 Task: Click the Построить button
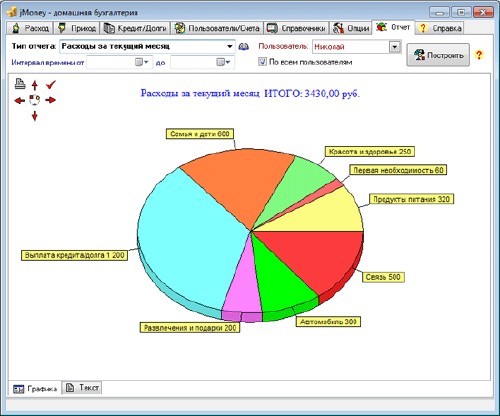click(438, 55)
